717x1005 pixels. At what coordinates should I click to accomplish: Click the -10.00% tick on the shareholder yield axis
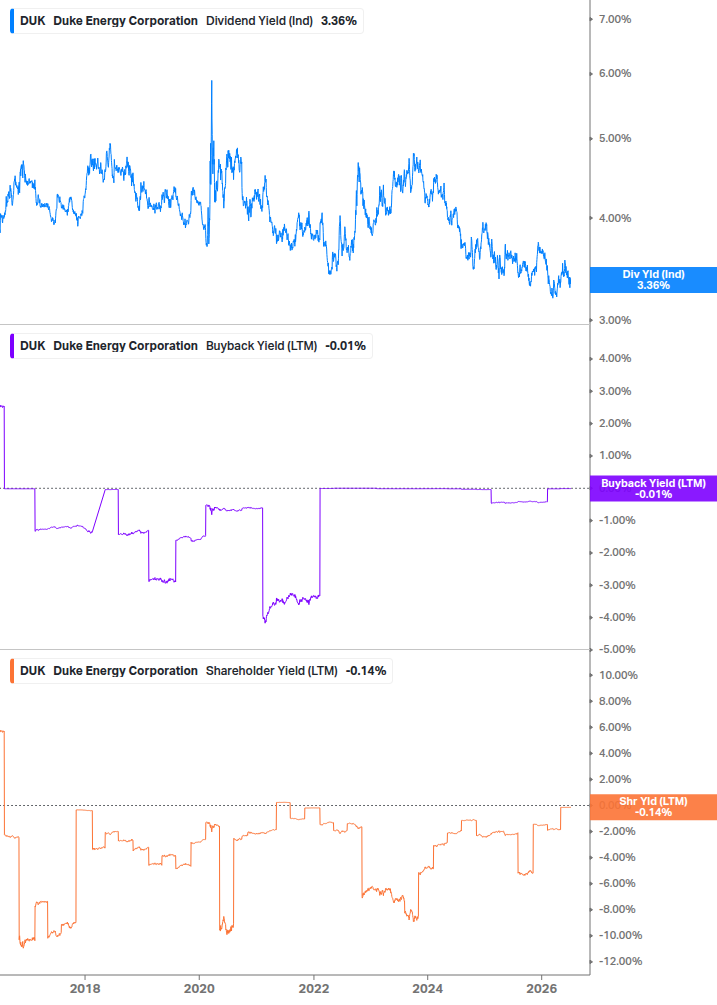[620, 935]
